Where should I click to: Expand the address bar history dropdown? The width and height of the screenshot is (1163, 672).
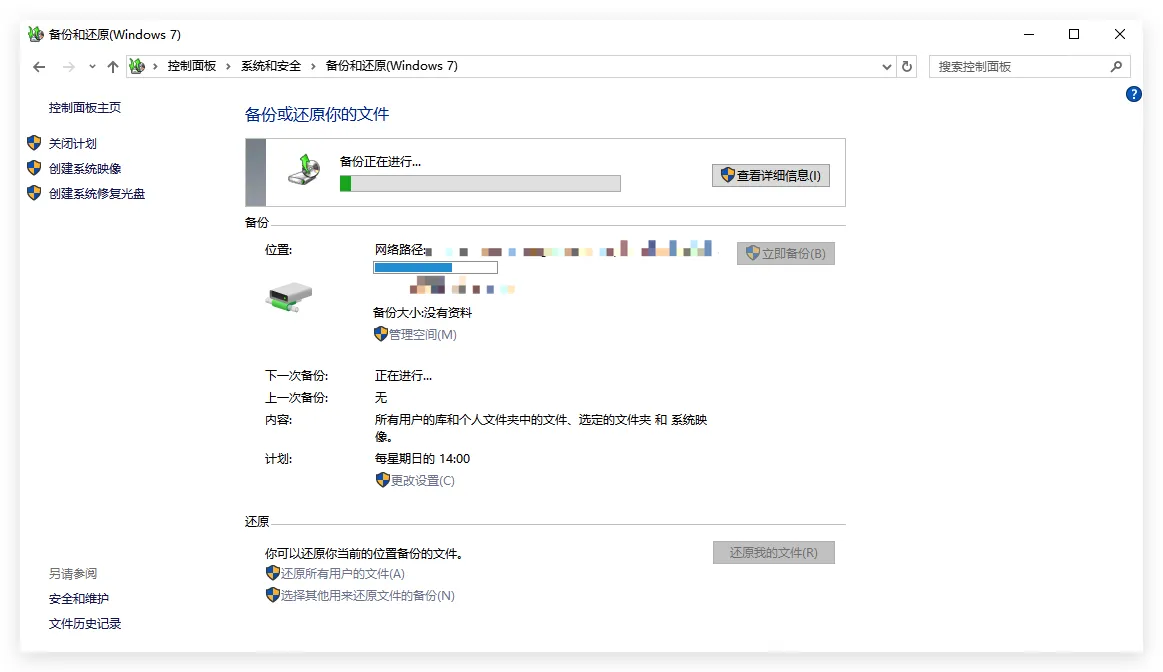point(887,67)
